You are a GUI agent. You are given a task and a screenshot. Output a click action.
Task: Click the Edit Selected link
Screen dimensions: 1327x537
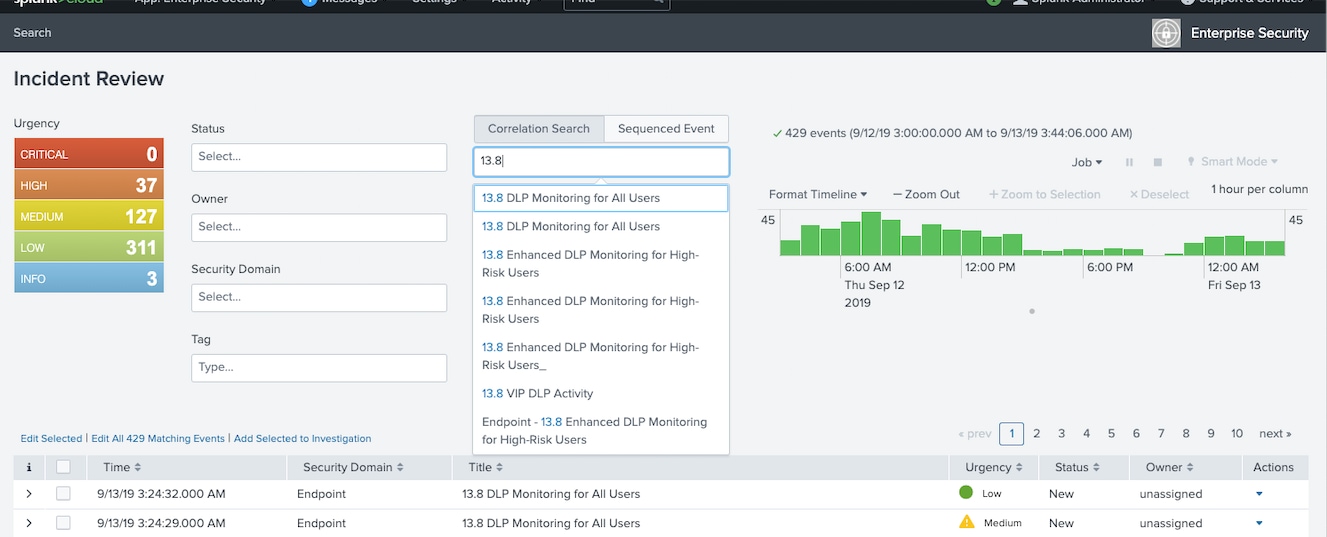point(51,438)
